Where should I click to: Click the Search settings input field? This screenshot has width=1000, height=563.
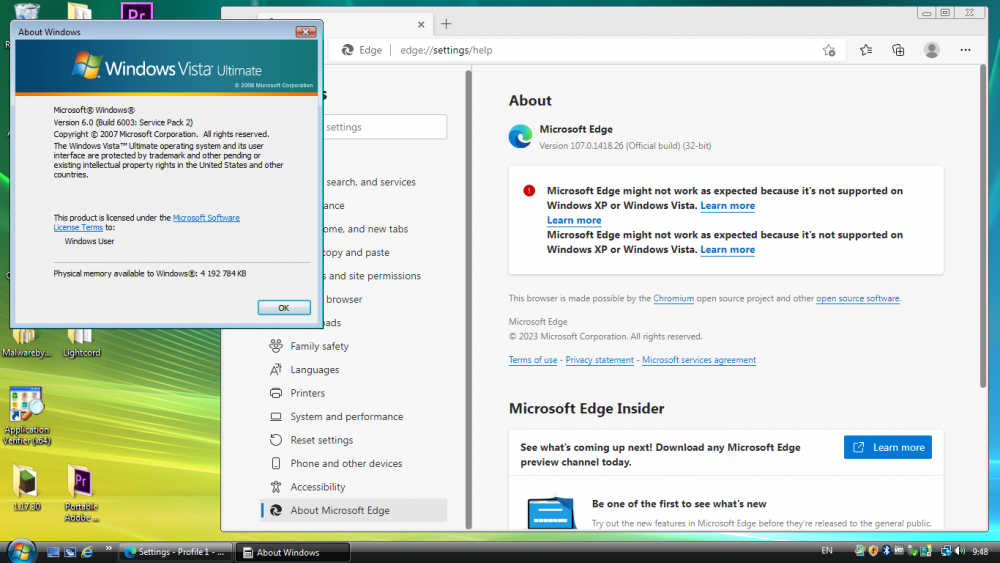[385, 127]
